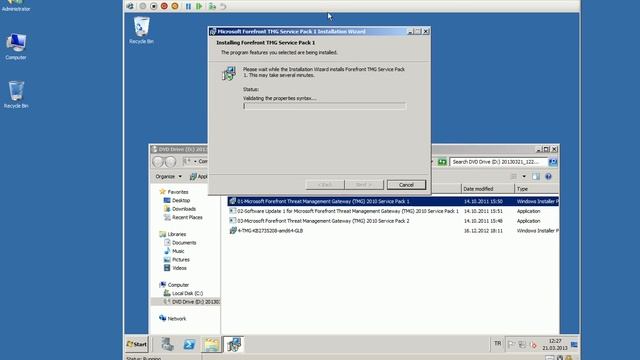Click the disabled Back button in wizard
Viewport: 640px width, 360px height.
(x=325, y=185)
